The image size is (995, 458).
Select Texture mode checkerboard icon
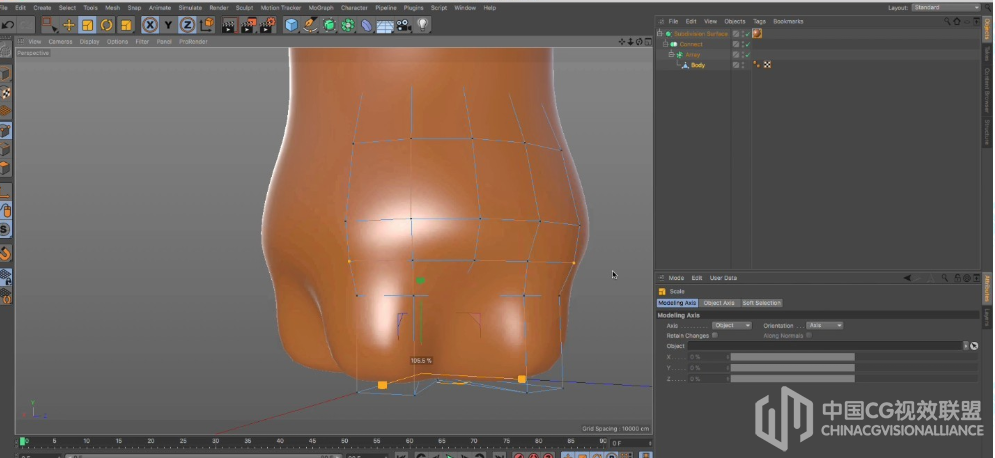pyautogui.click(x=5, y=93)
